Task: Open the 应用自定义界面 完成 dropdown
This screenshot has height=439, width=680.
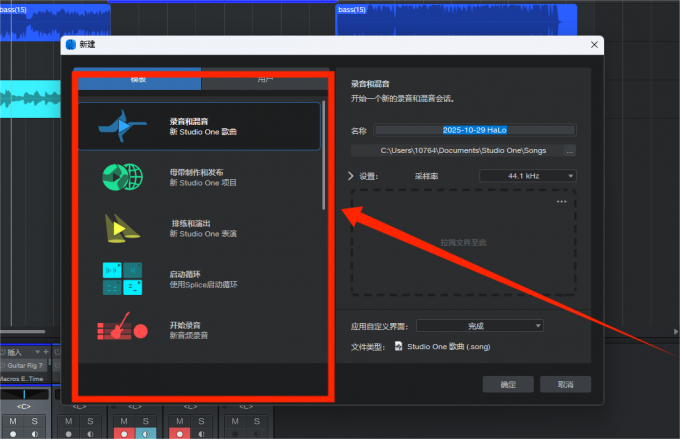Action: click(480, 326)
